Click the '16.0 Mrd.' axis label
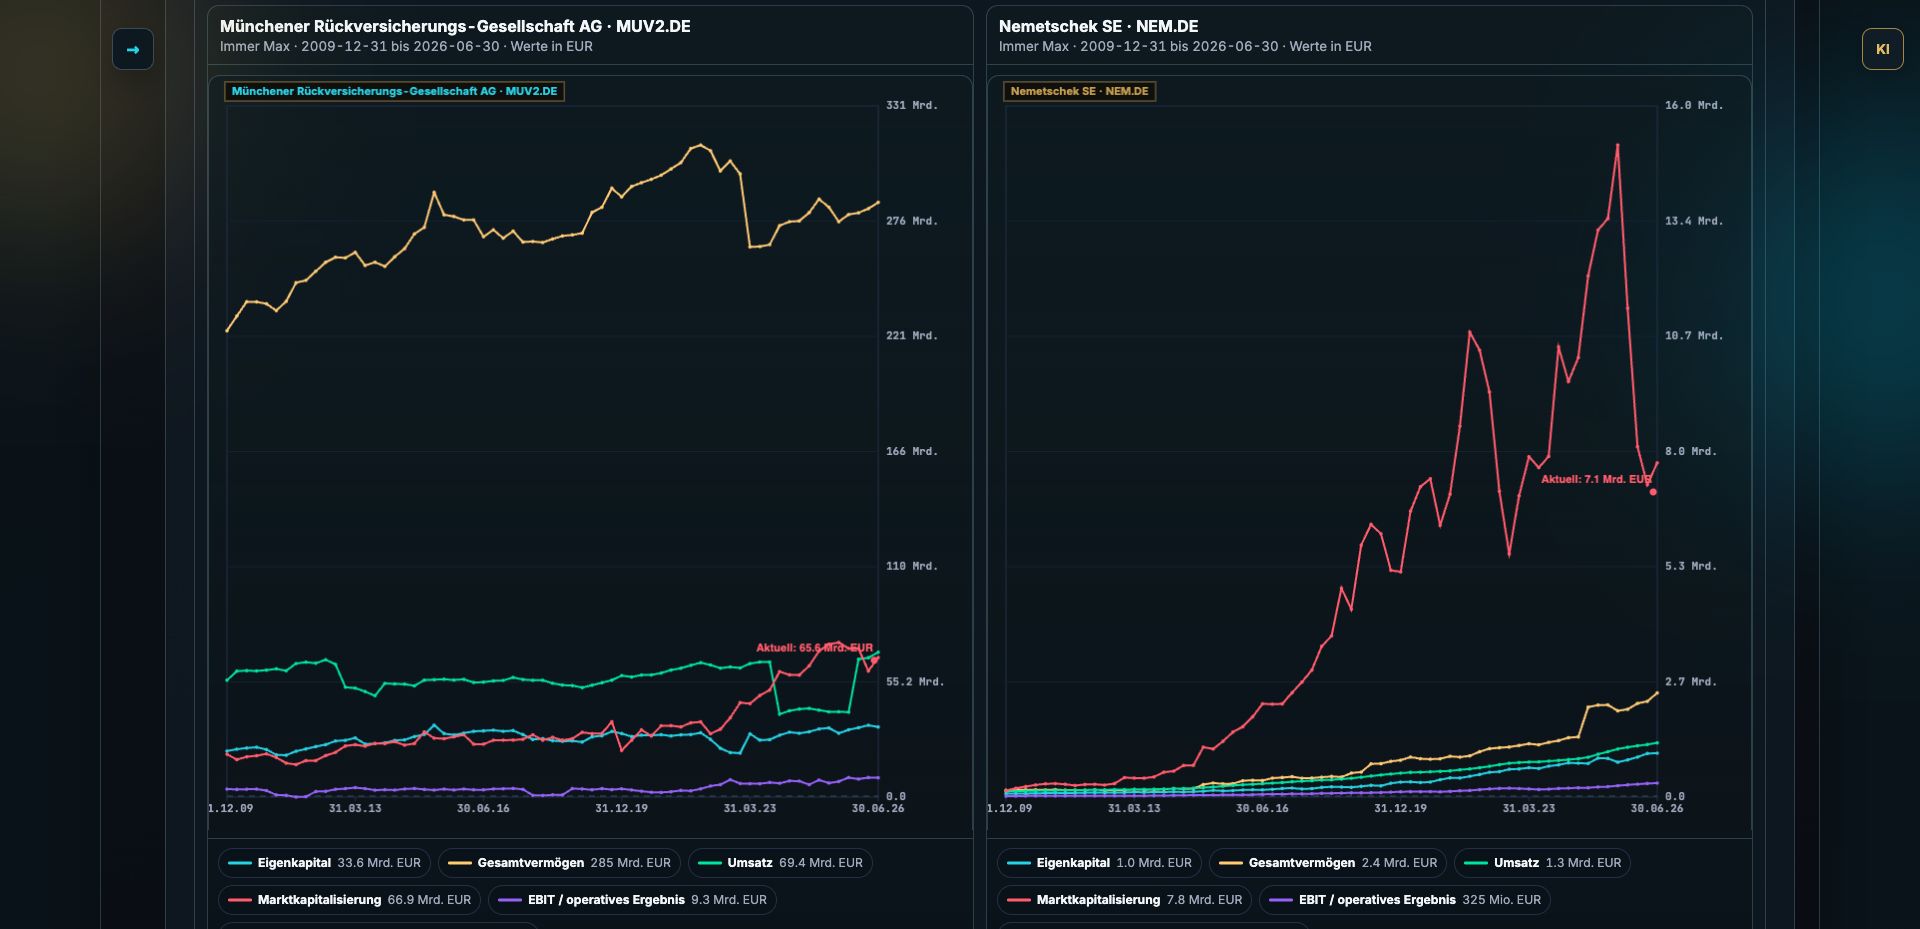The height and width of the screenshot is (929, 1920). pyautogui.click(x=1694, y=105)
